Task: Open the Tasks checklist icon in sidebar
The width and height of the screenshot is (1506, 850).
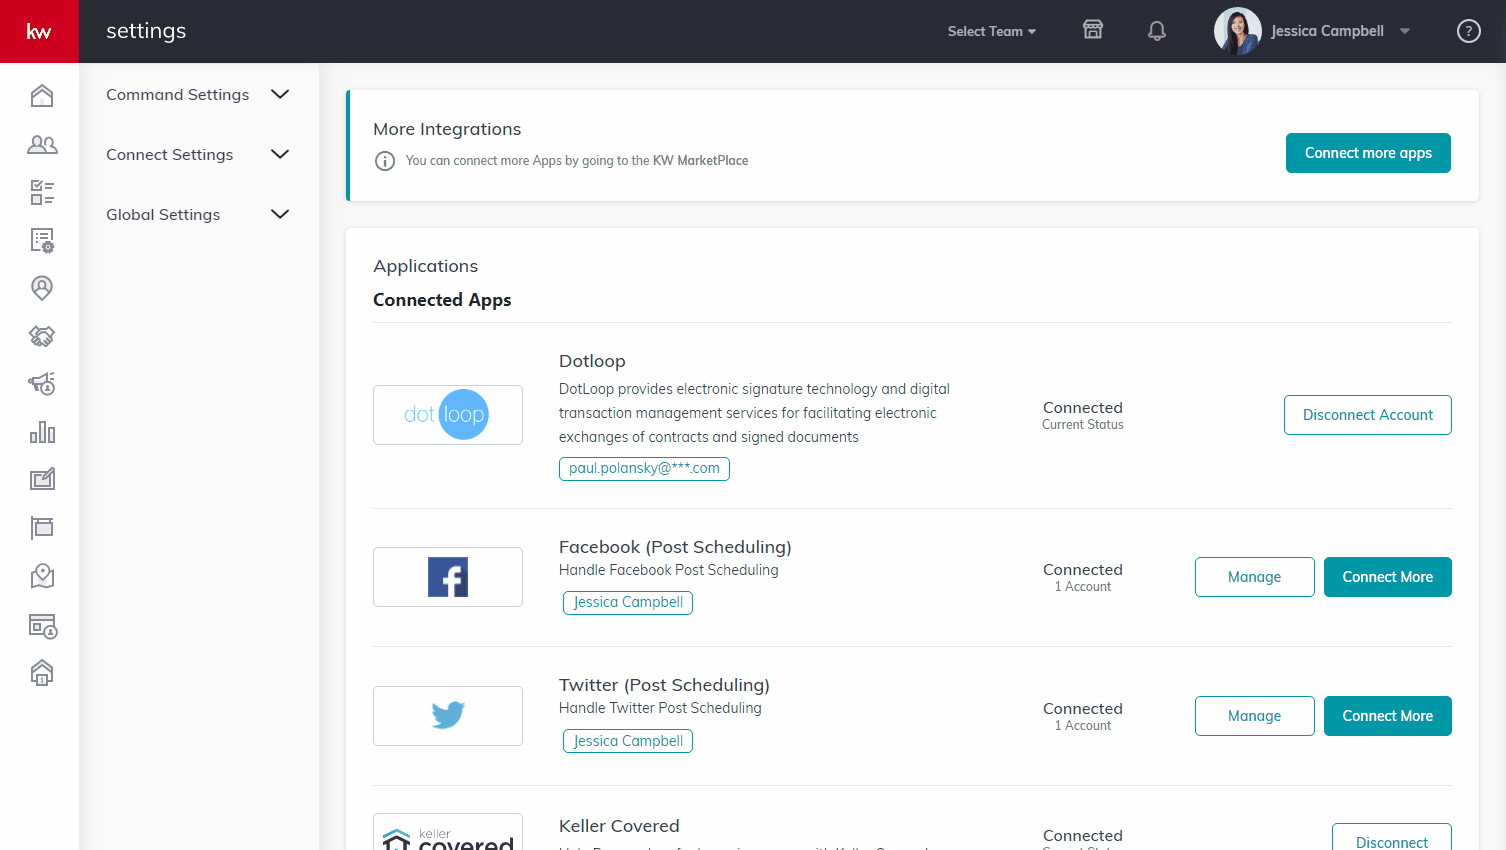Action: click(x=42, y=192)
